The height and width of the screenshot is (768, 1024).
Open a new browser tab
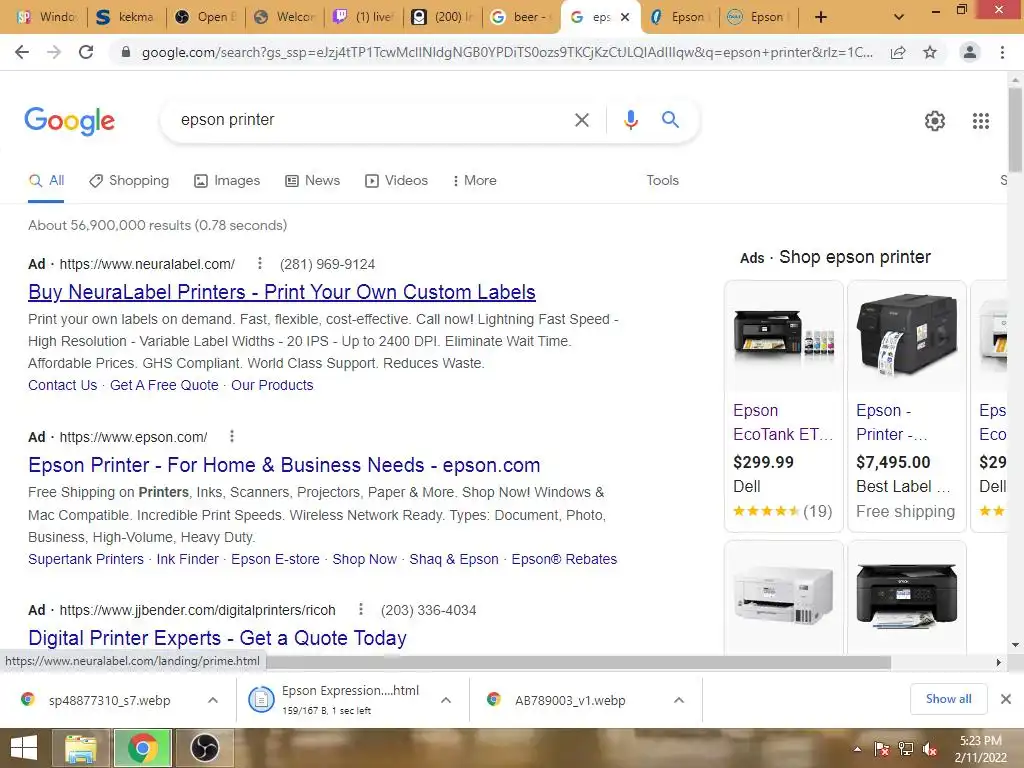pyautogui.click(x=821, y=17)
